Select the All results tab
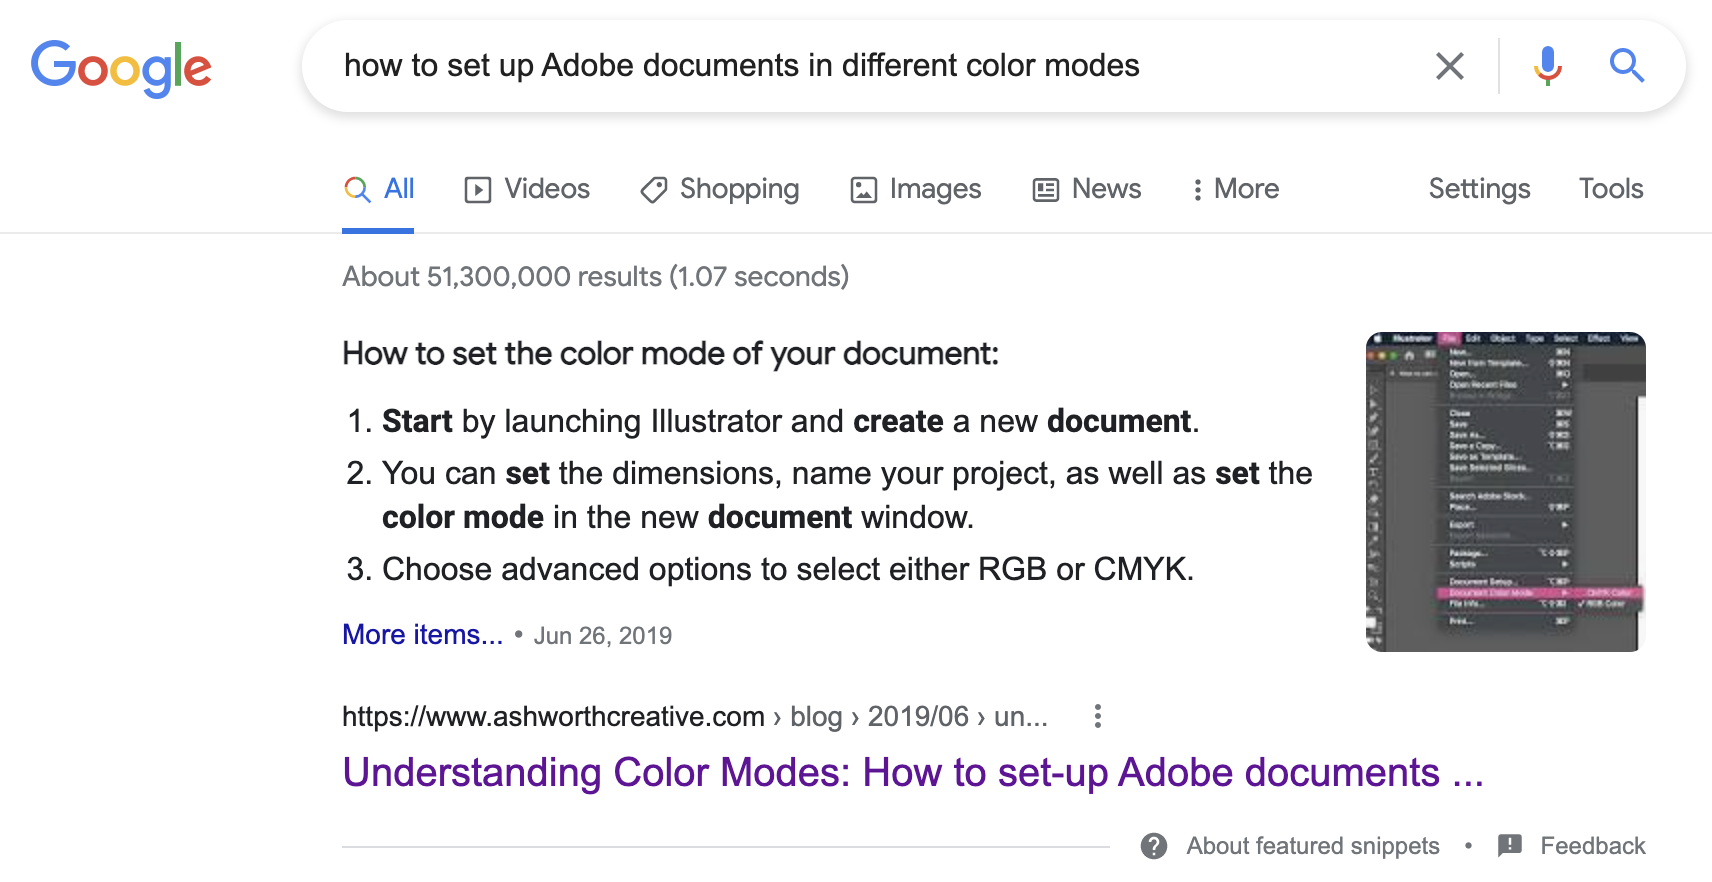Screen dimensions: 1712x882 (378, 189)
